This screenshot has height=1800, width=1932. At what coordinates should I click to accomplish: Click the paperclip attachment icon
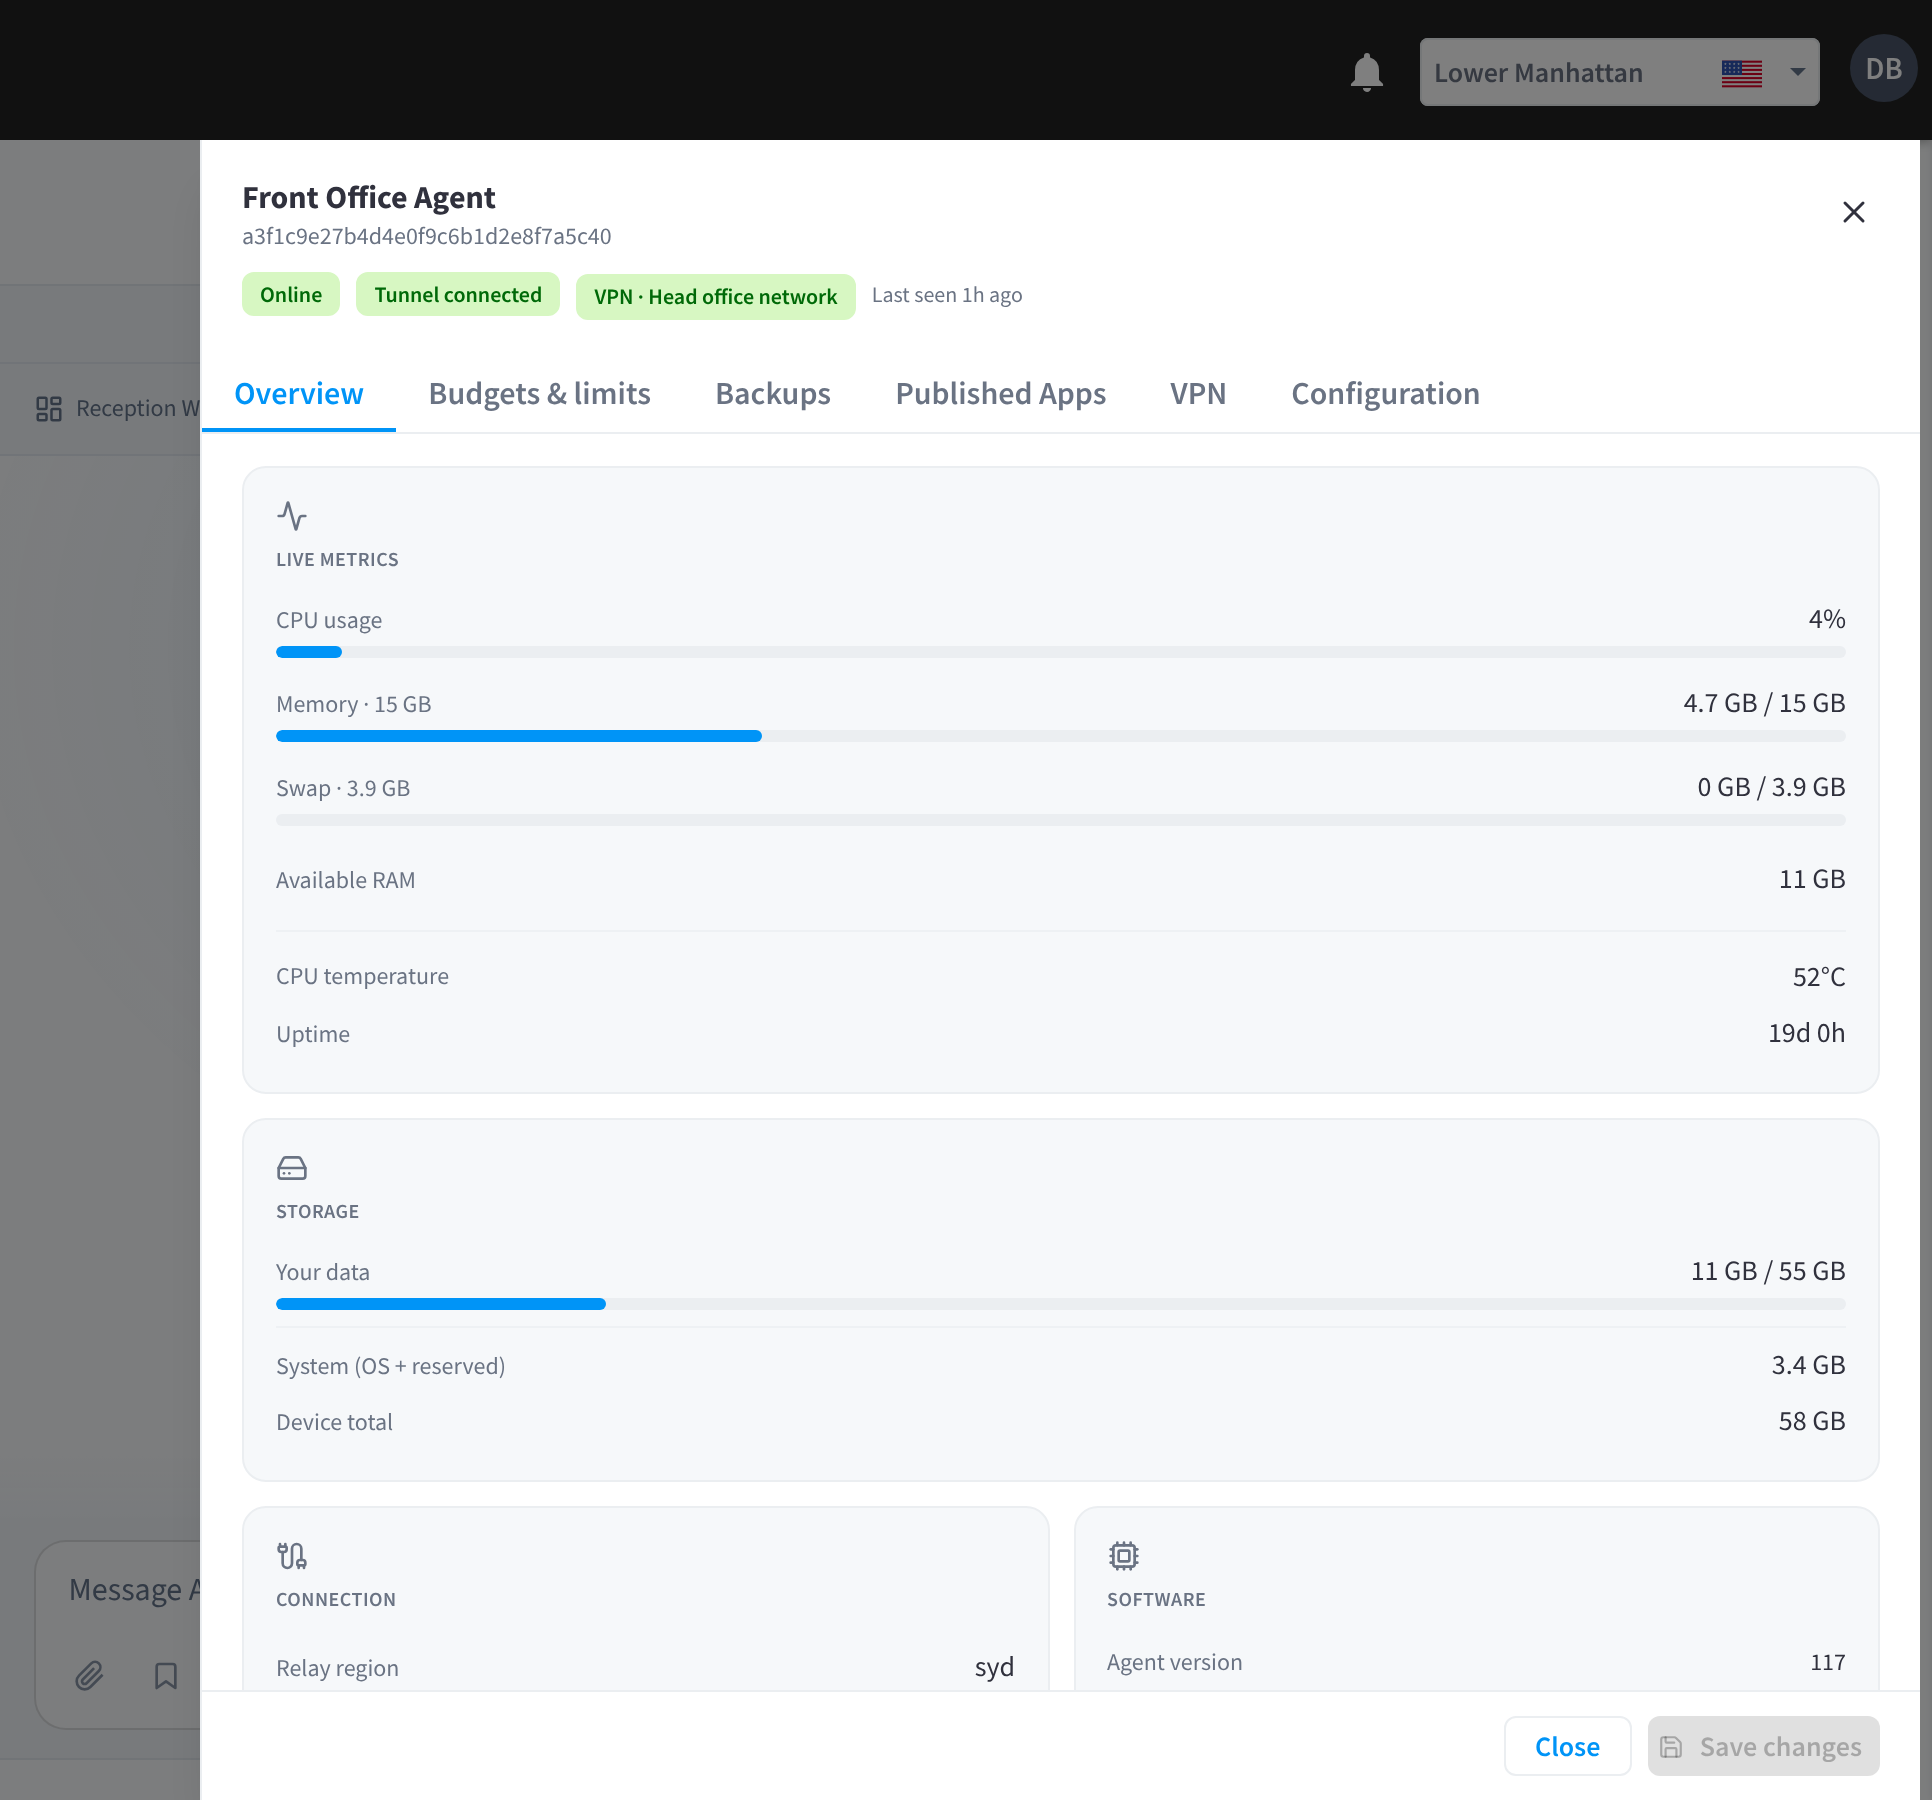(89, 1675)
